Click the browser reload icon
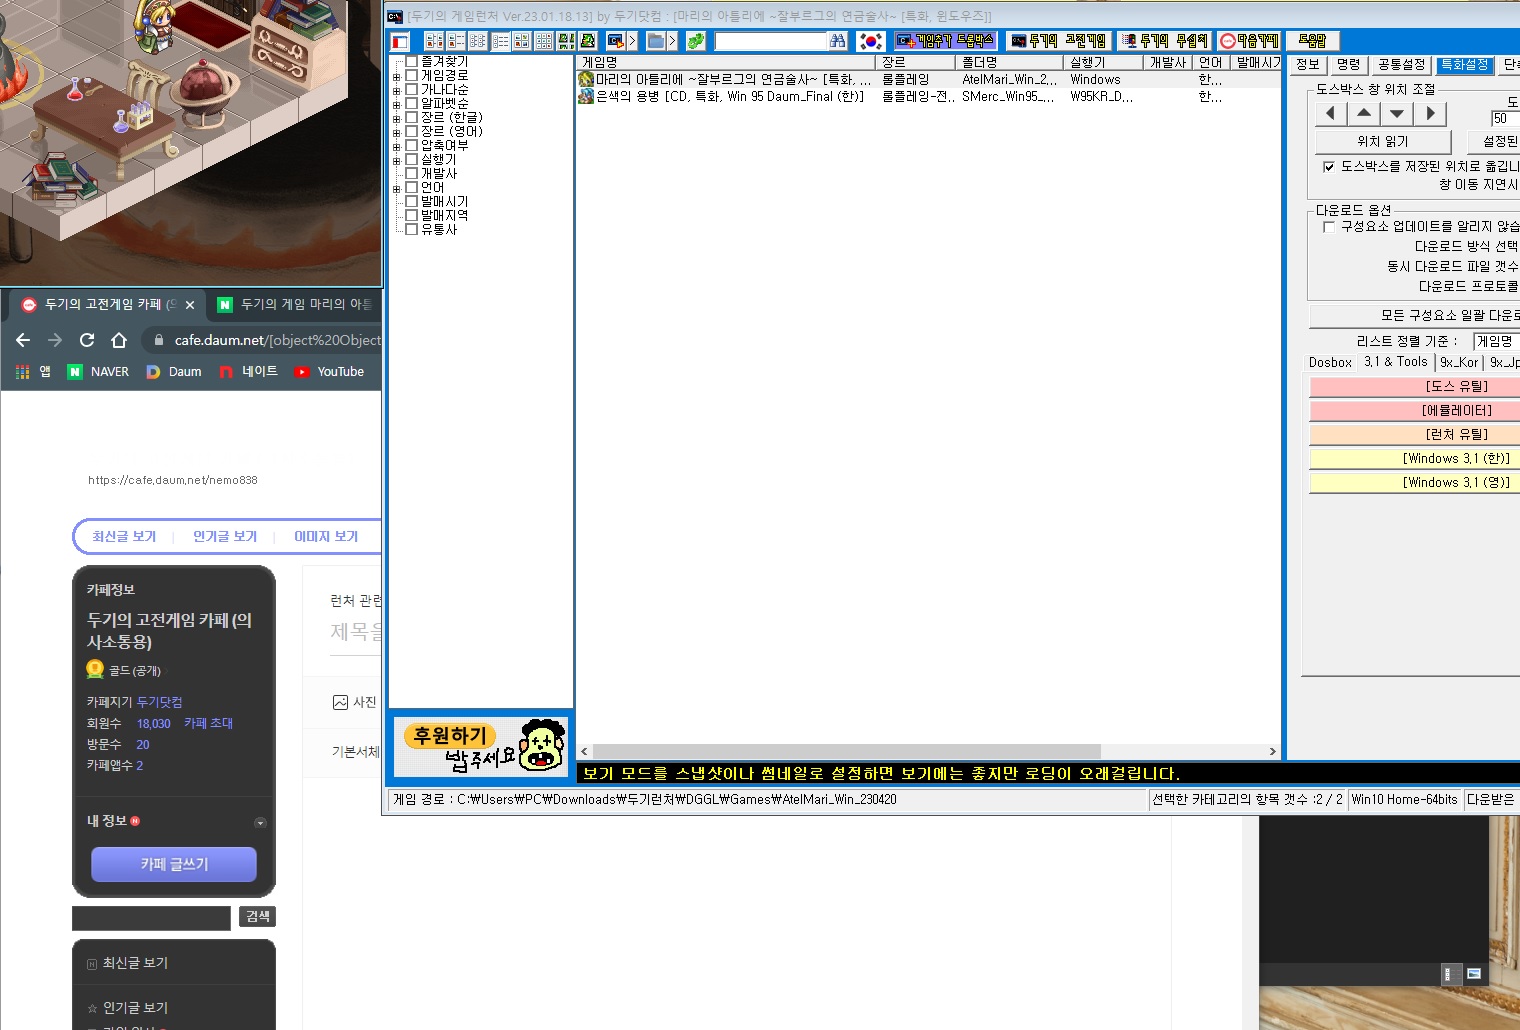 coord(87,340)
